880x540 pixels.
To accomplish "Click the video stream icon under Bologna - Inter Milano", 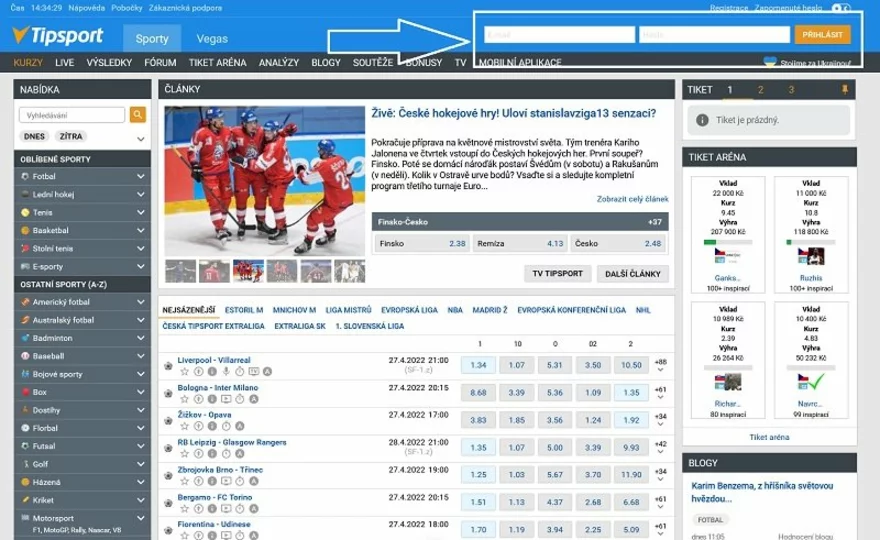I will (x=226, y=399).
